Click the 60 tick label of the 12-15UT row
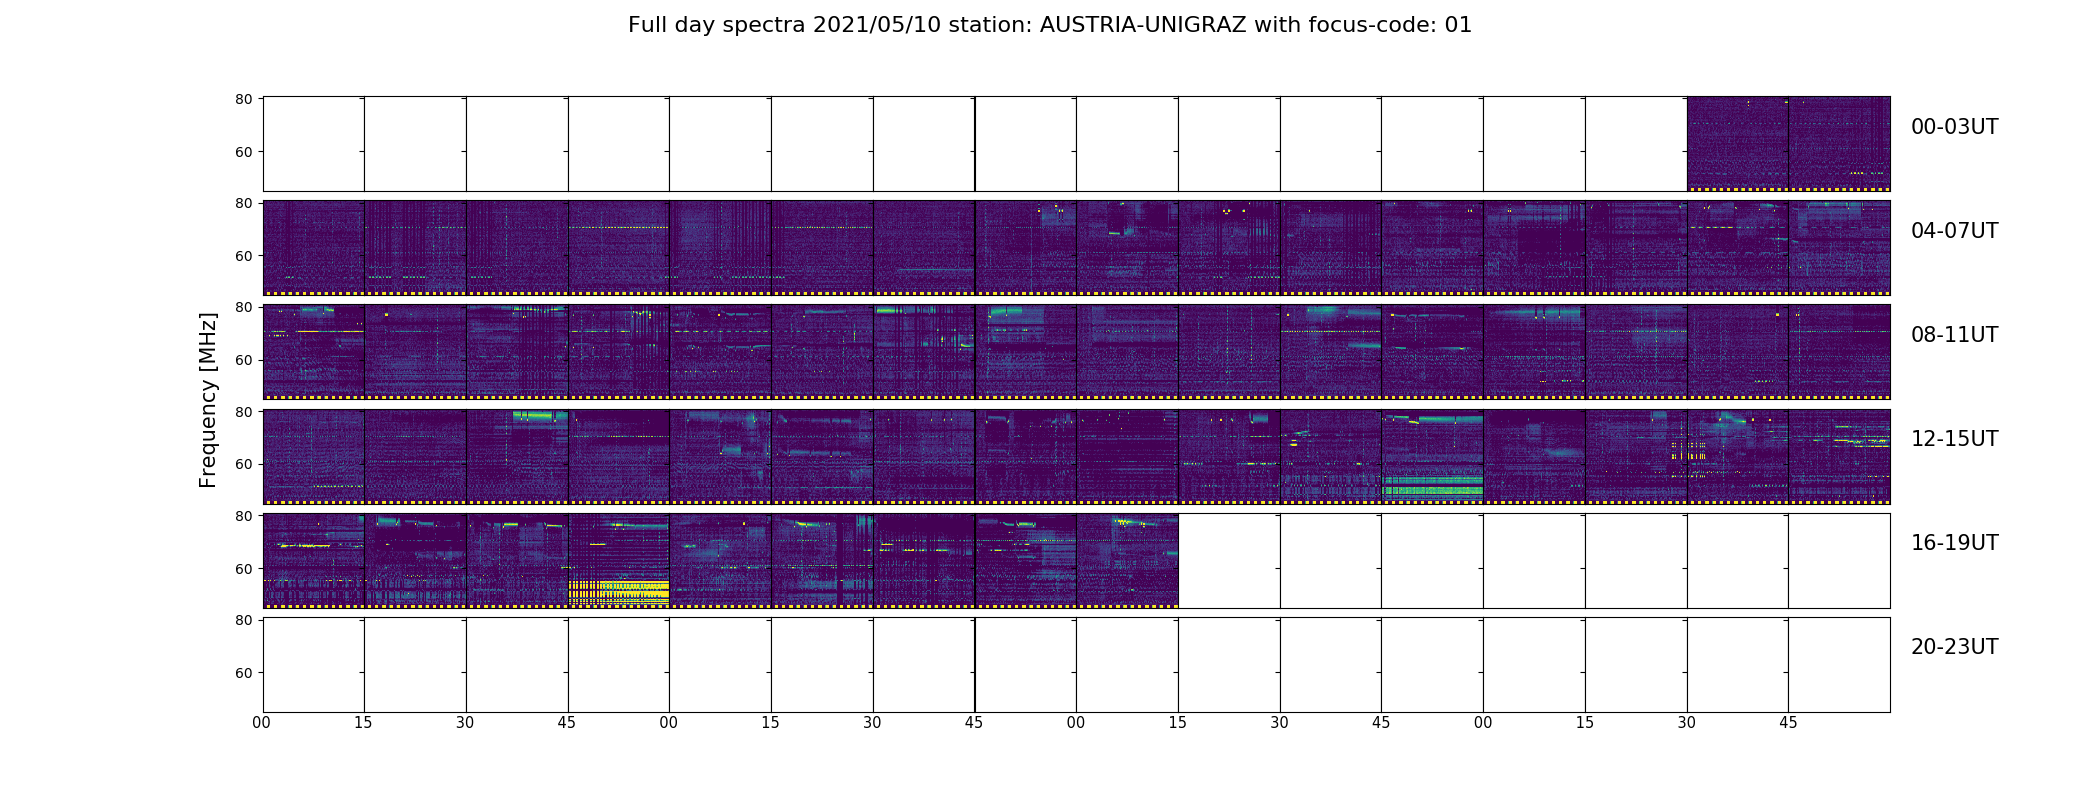The image size is (2100, 800). click(243, 464)
